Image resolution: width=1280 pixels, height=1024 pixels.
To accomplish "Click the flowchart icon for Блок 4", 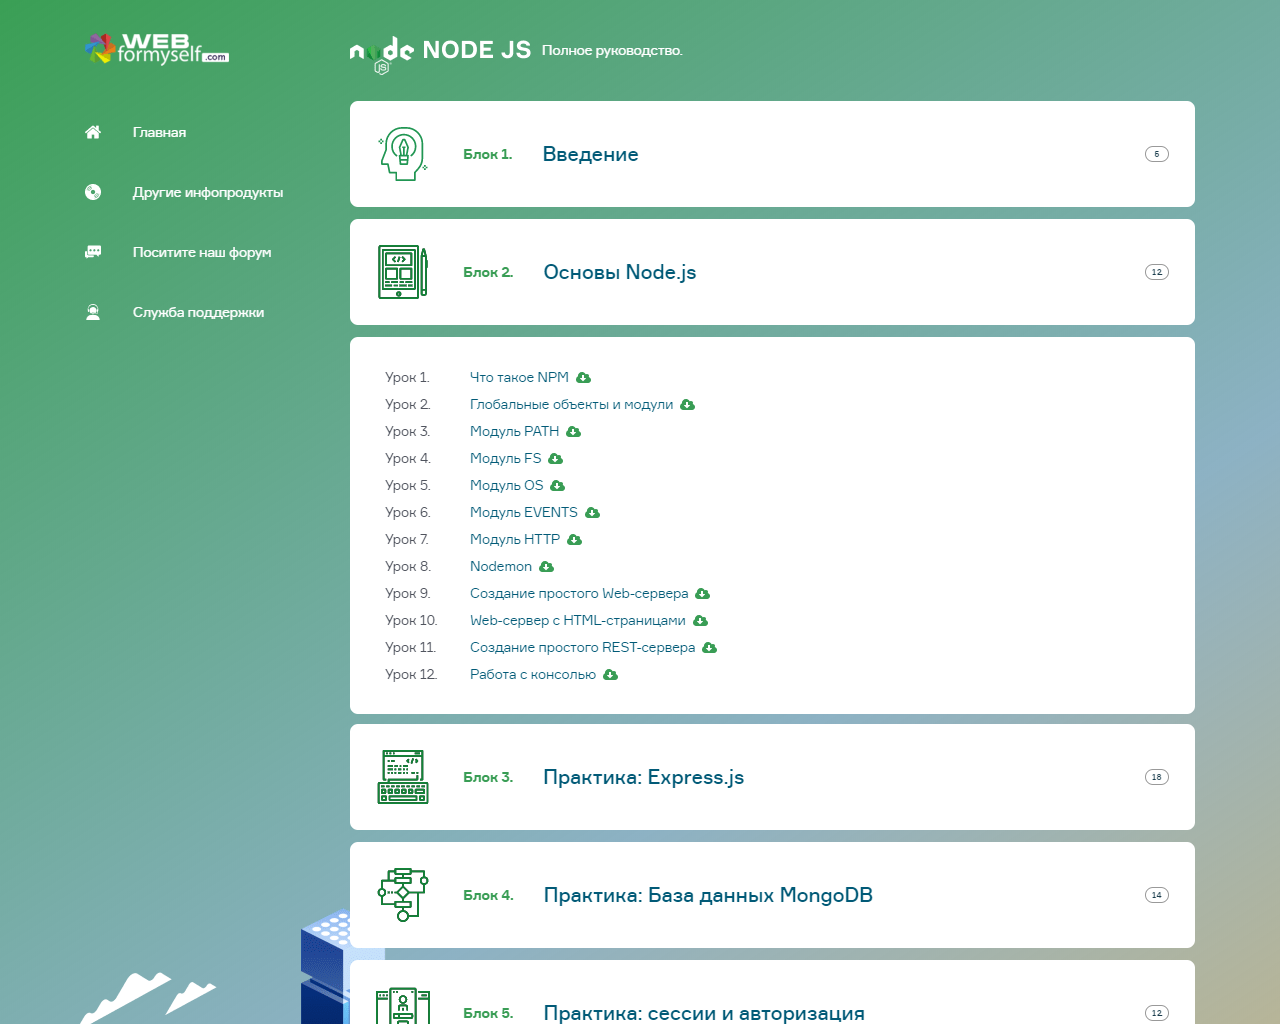I will coord(403,895).
